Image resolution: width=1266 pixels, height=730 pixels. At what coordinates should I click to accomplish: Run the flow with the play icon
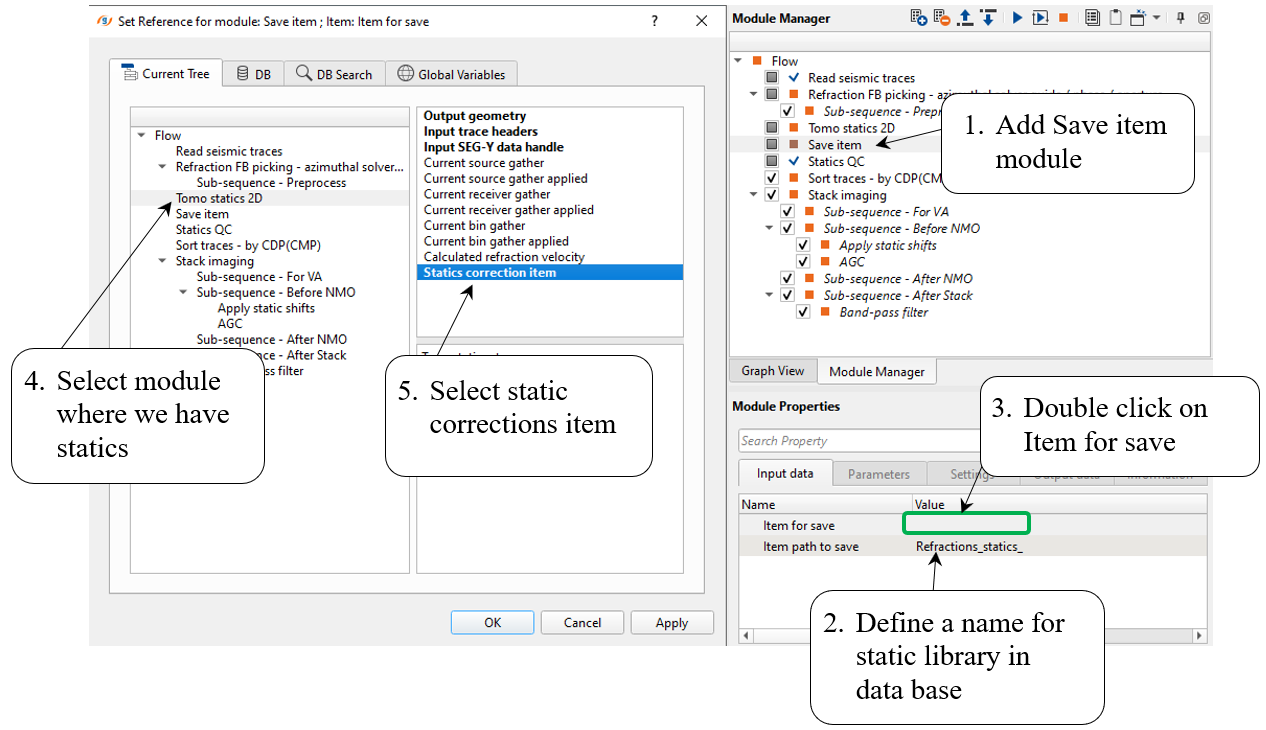click(x=1017, y=18)
